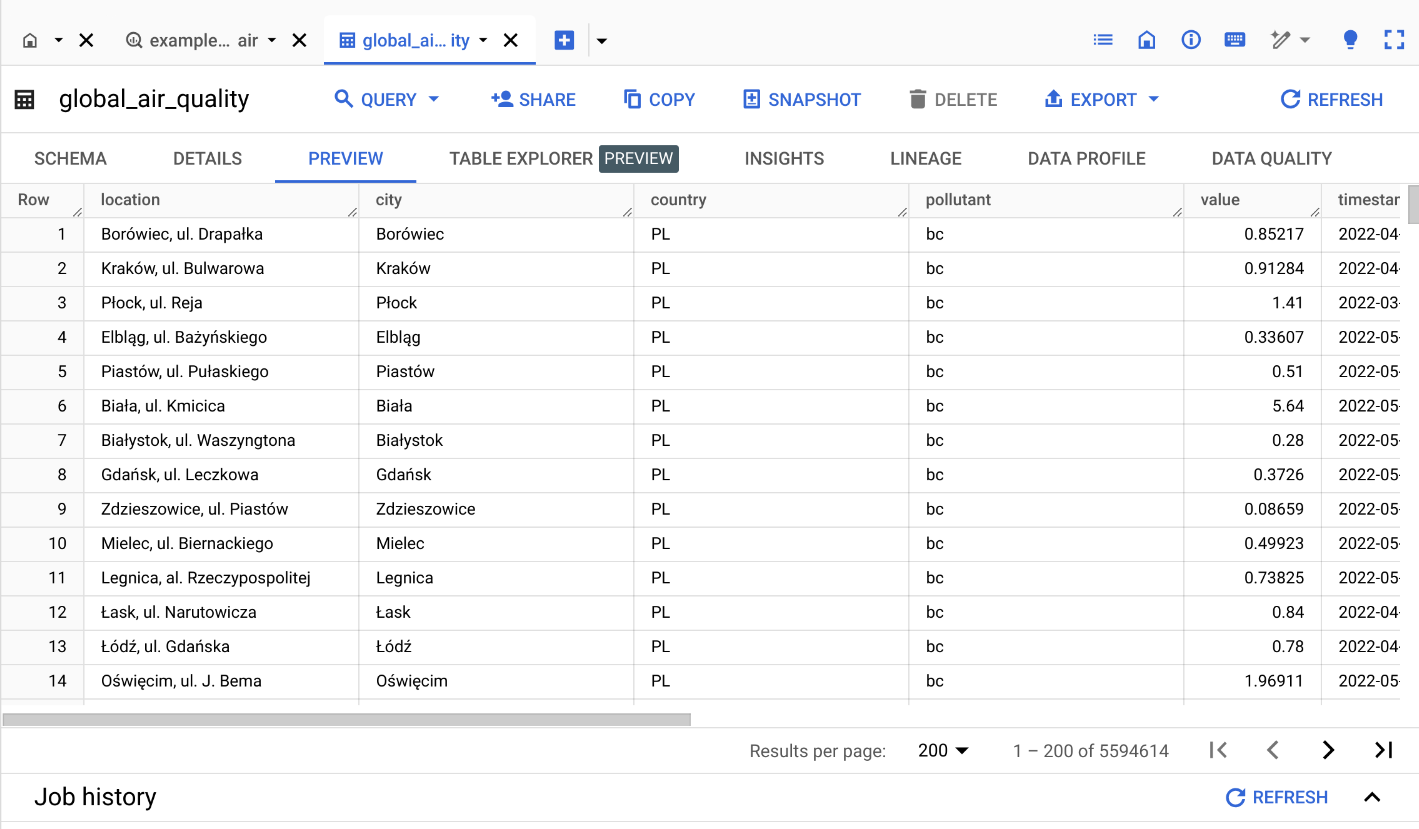The height and width of the screenshot is (829, 1419).
Task: Click the COPY table button
Action: click(x=659, y=100)
